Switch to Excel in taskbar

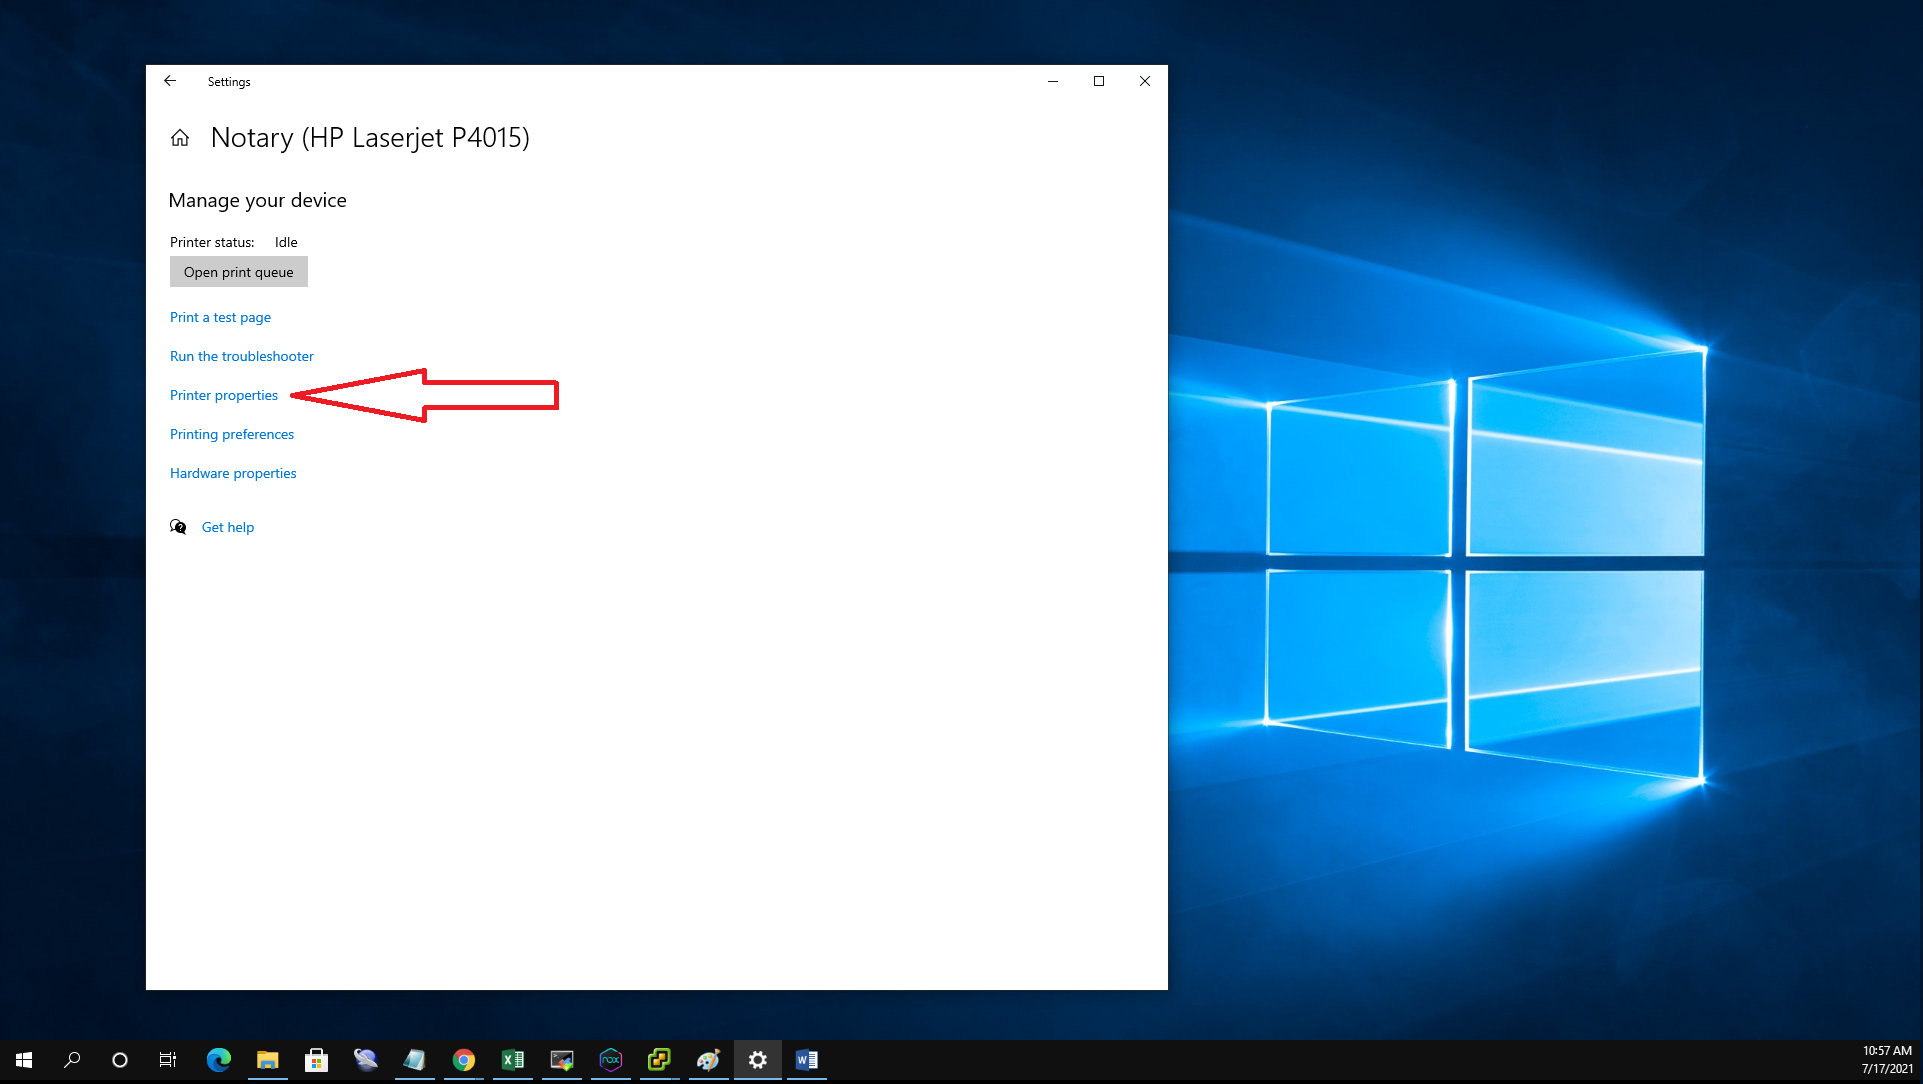(x=513, y=1060)
